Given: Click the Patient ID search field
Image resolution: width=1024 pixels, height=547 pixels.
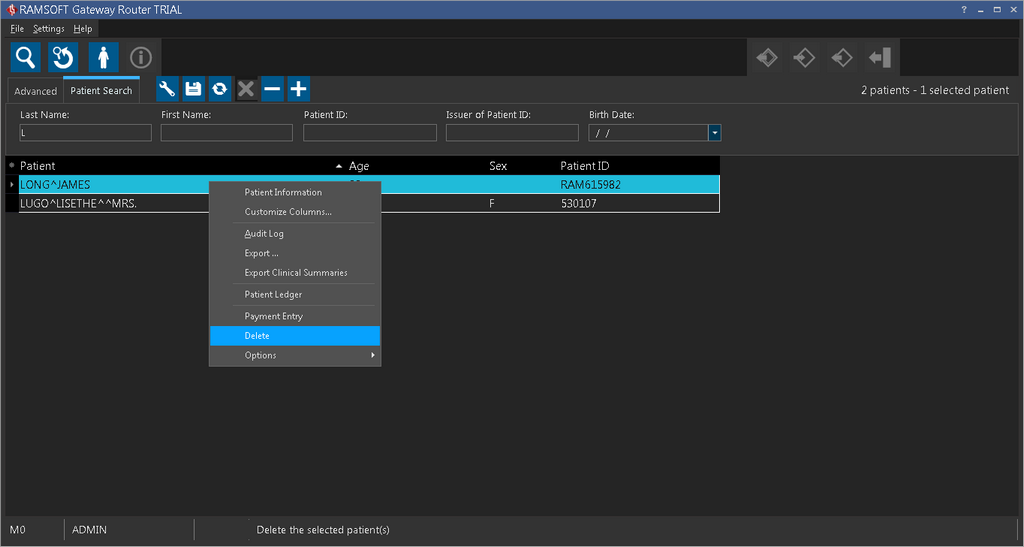Looking at the screenshot, I should [x=369, y=133].
